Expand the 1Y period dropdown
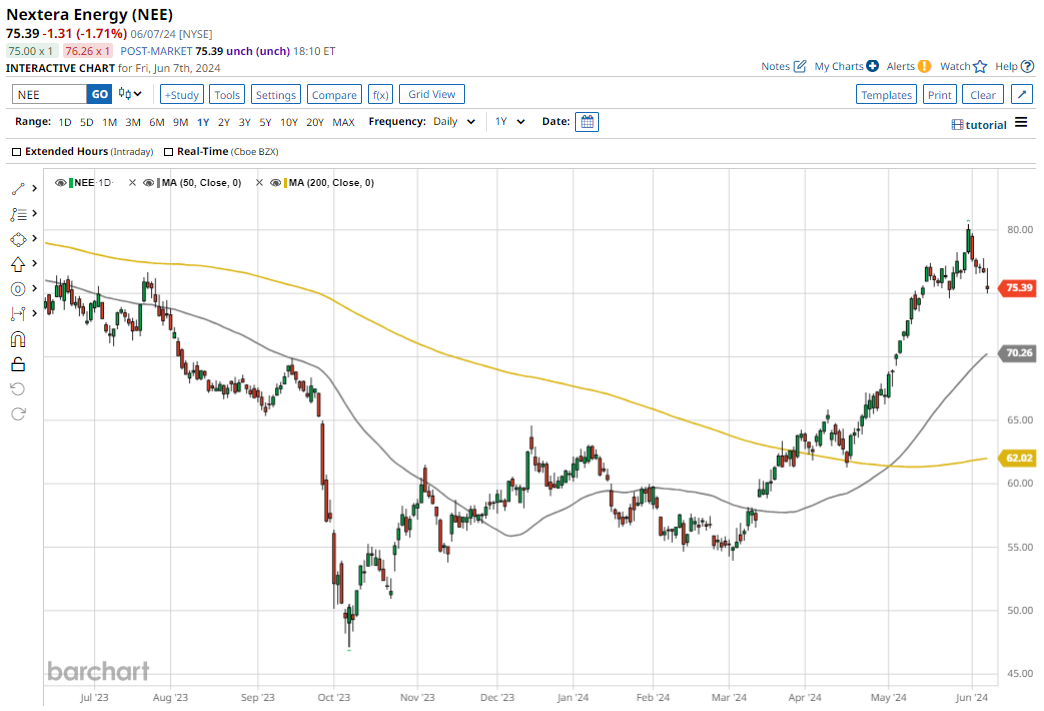Screen dimensions: 1044x711 coord(510,122)
